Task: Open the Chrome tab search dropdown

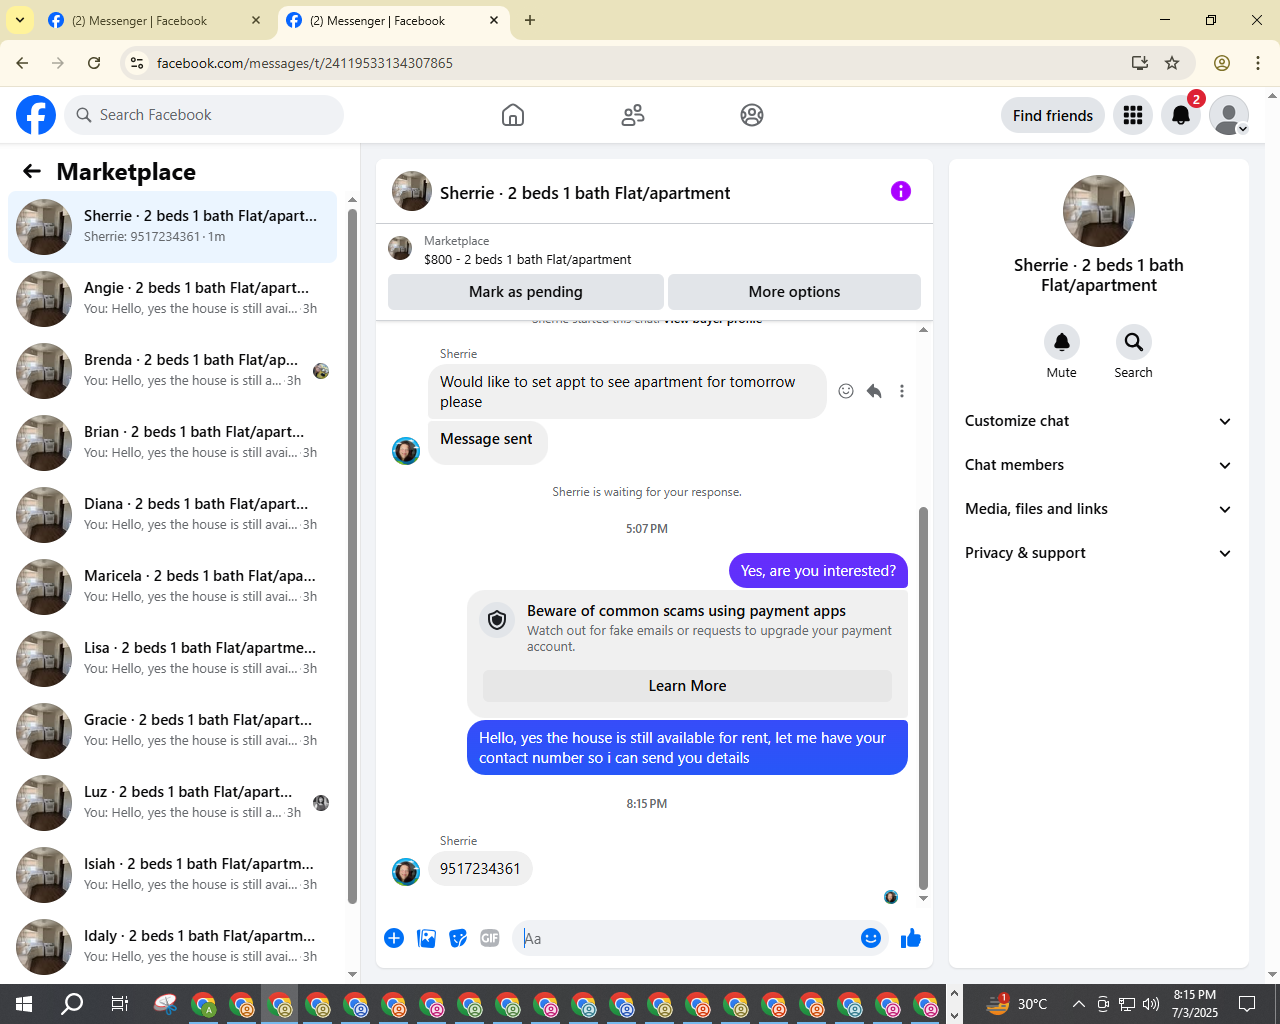Action: coord(19,20)
